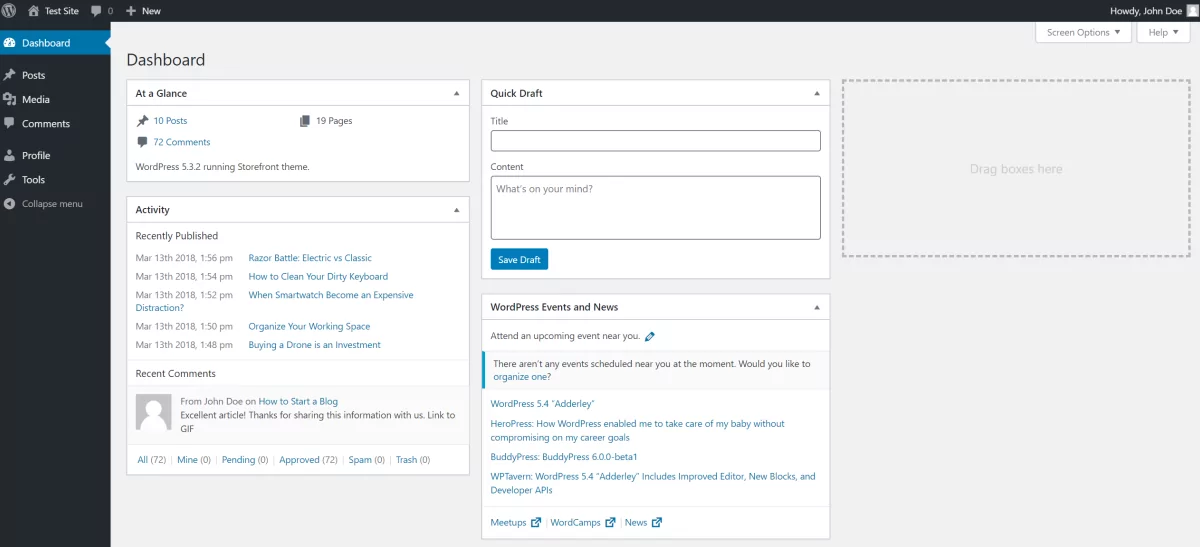1200x547 pixels.
Task: Open the WordCamps external link
Action: point(583,522)
